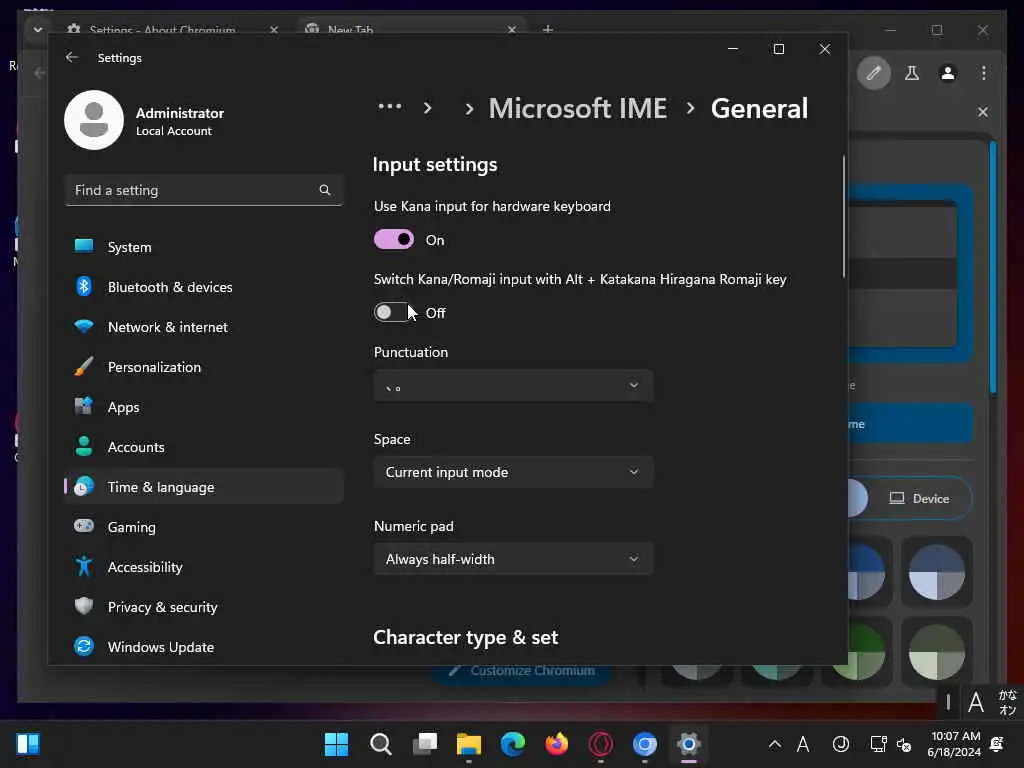This screenshot has width=1024, height=768.
Task: Open Privacy & security category
Action: [x=204, y=607]
